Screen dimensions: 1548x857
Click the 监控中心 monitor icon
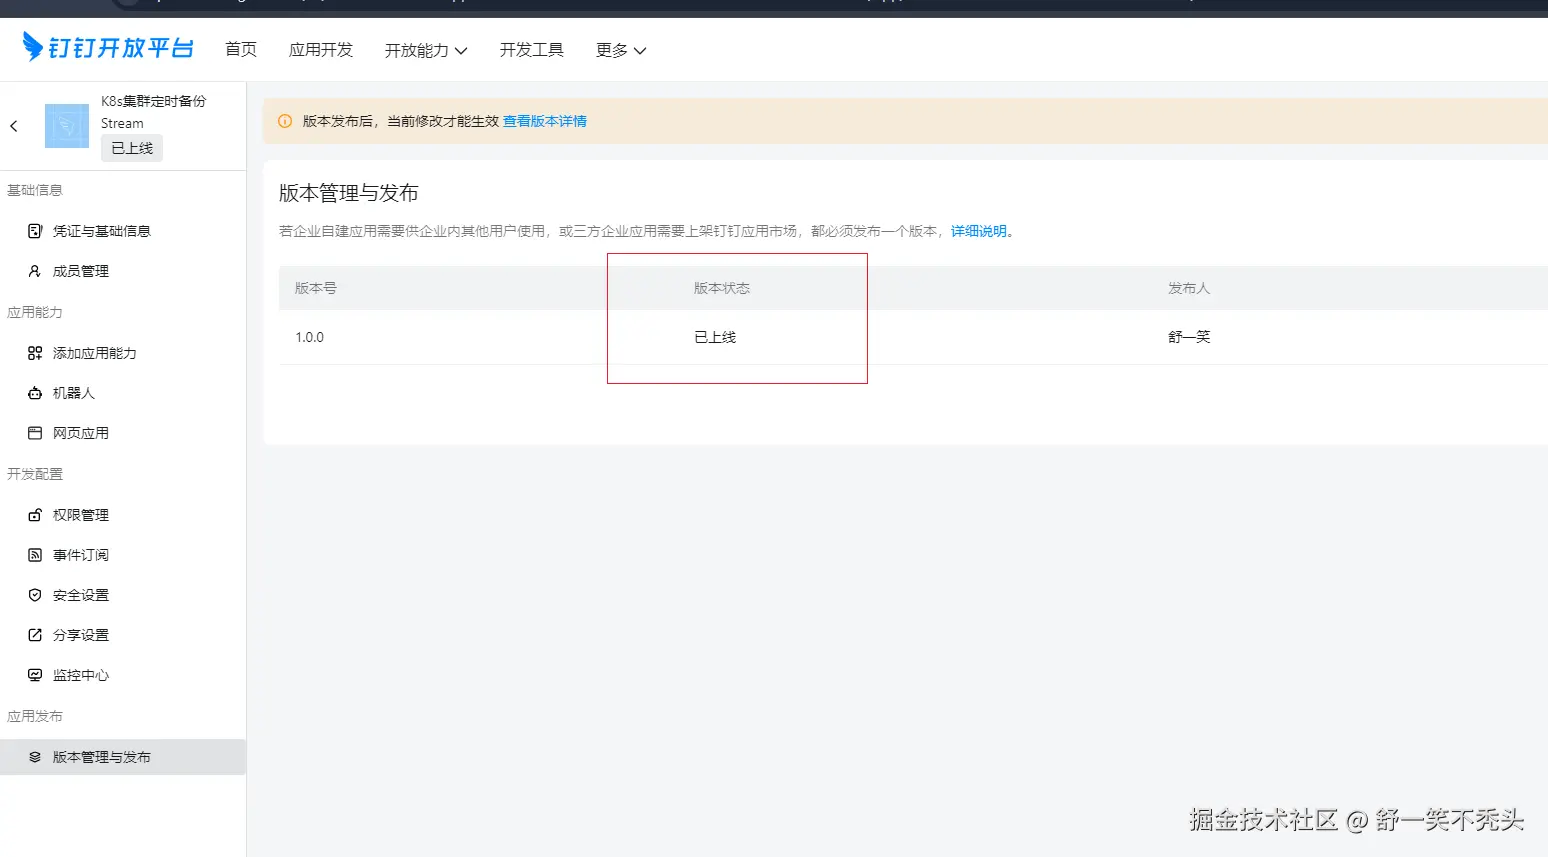pos(35,675)
